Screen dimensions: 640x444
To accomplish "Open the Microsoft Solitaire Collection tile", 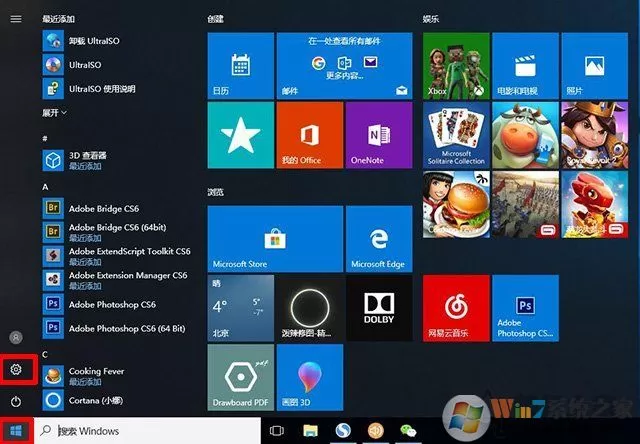I will pos(456,135).
